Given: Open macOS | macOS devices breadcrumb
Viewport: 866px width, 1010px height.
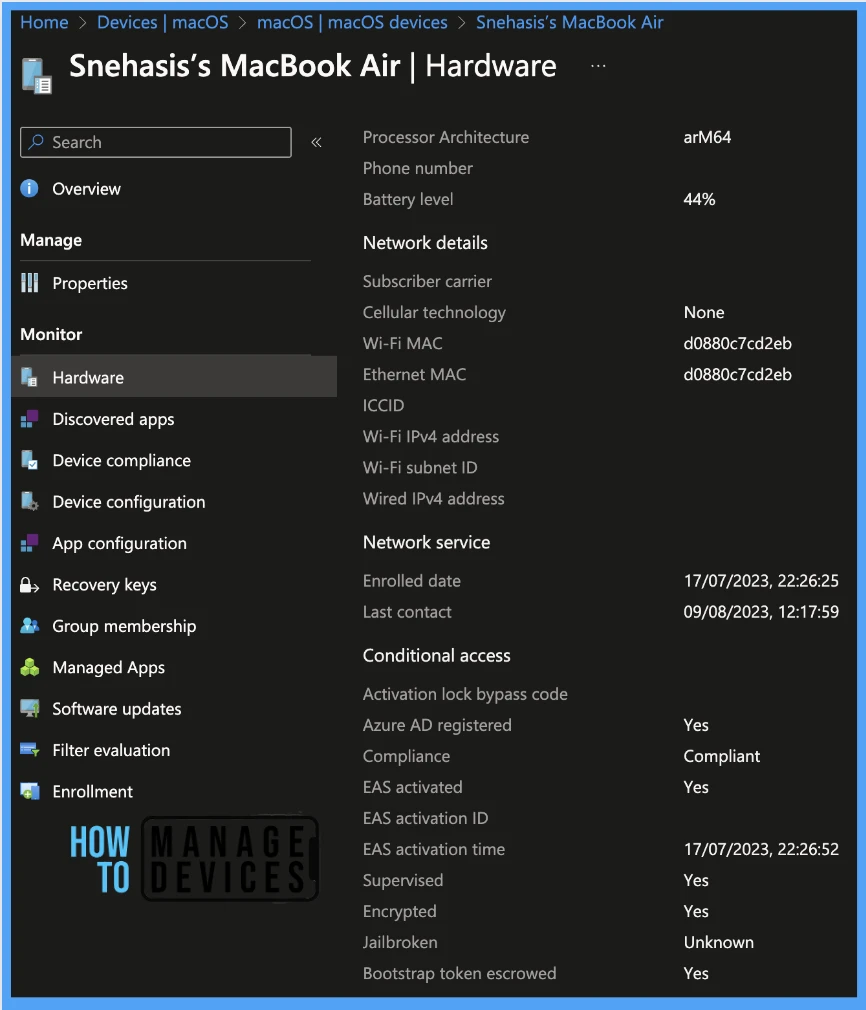Looking at the screenshot, I should pos(352,23).
